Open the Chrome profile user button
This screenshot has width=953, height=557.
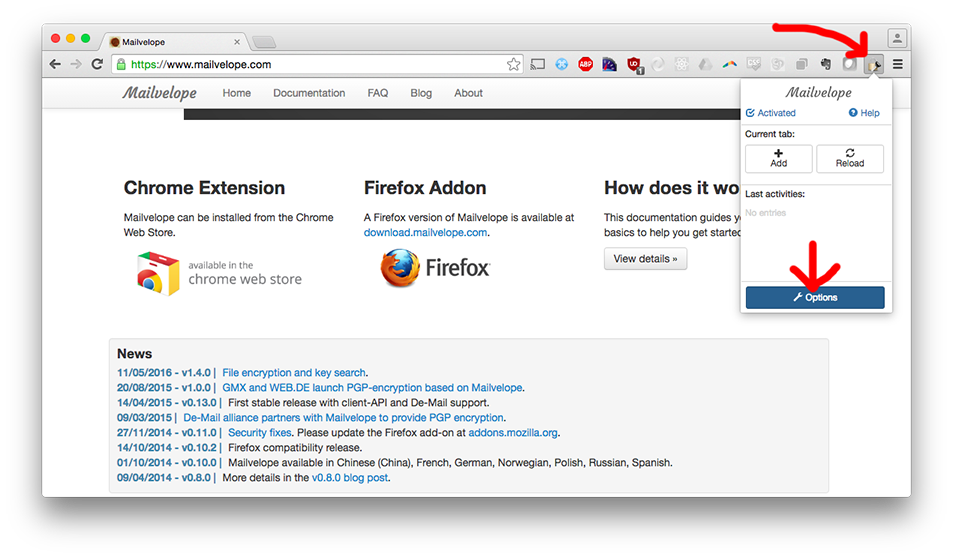pos(897,38)
